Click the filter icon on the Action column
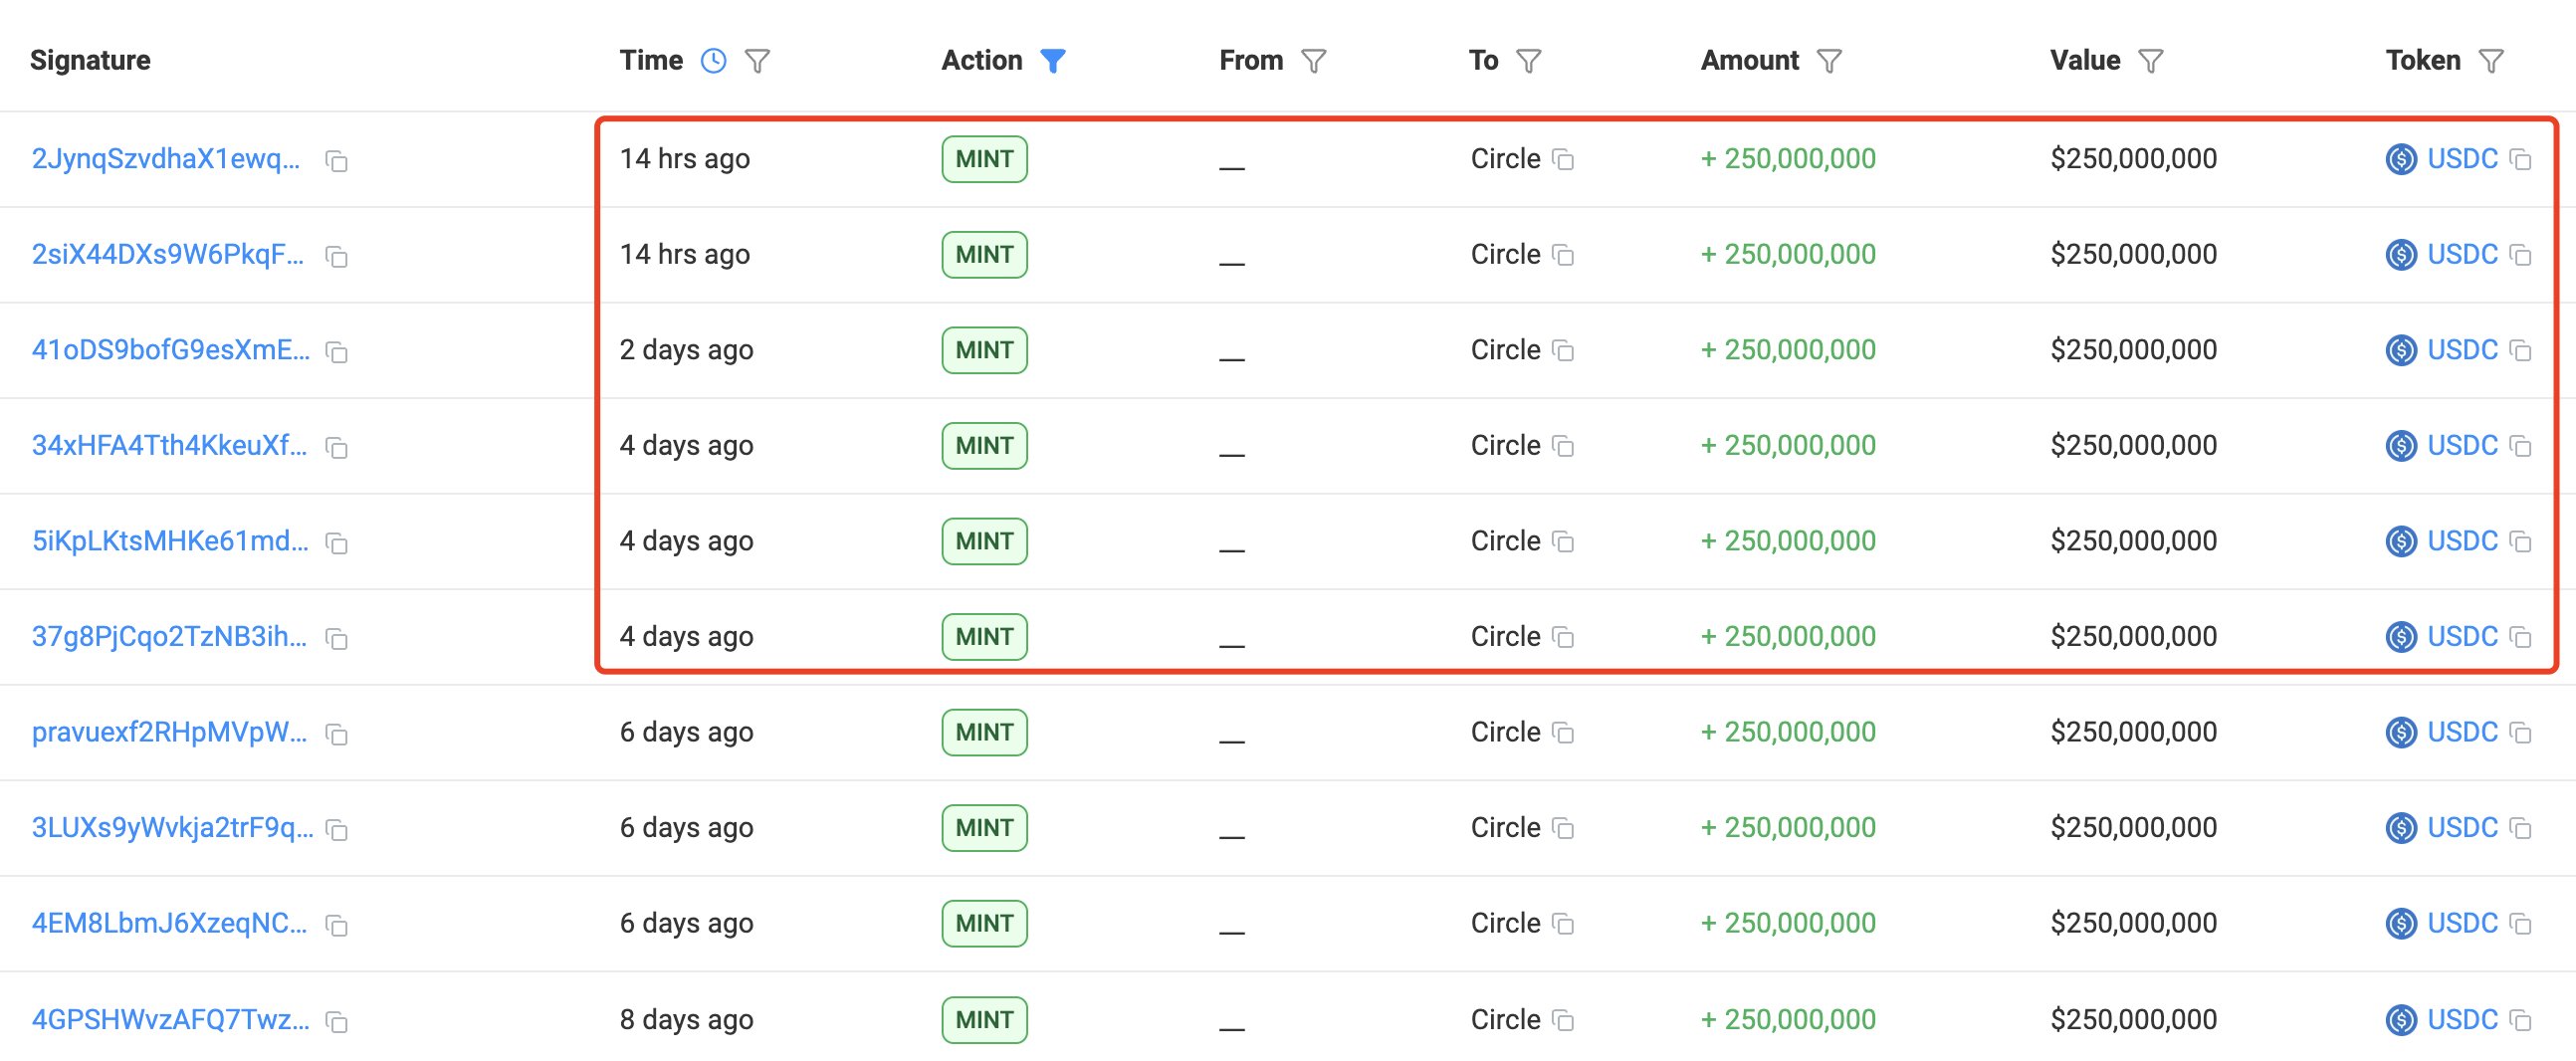Screen dimensions: 2576x1061 coord(1053,60)
